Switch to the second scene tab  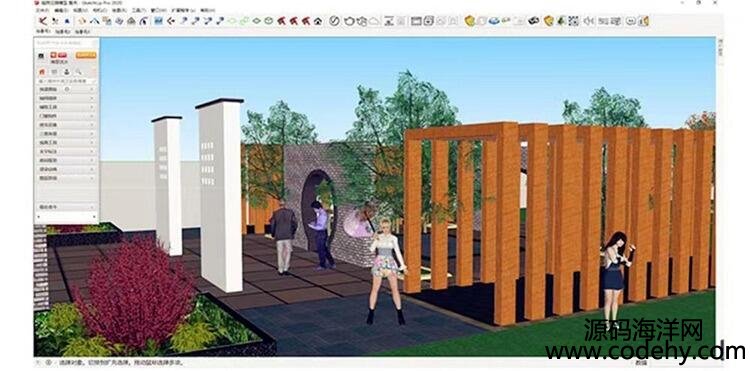[62, 32]
